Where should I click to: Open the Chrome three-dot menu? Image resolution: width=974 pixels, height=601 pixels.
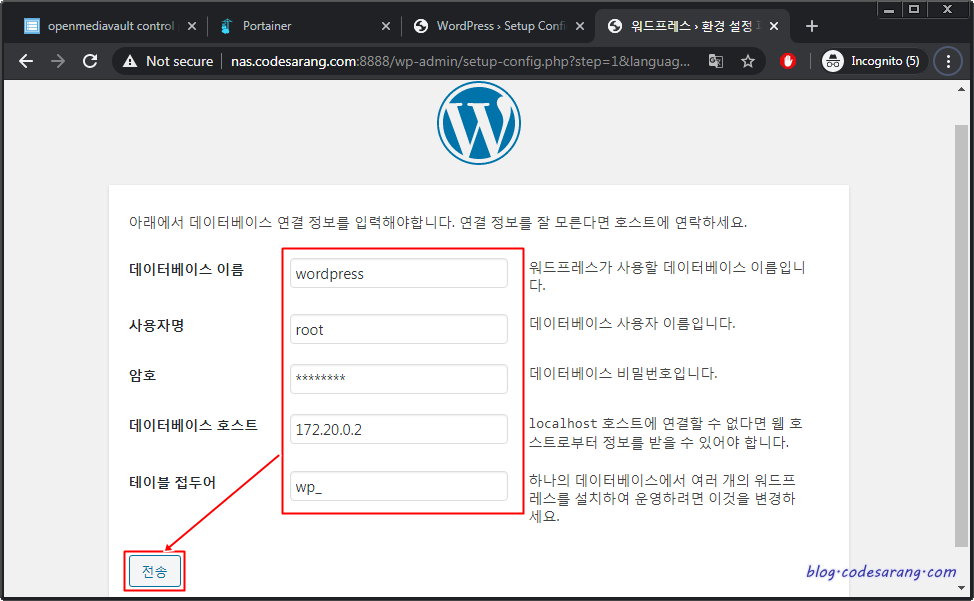click(x=948, y=61)
